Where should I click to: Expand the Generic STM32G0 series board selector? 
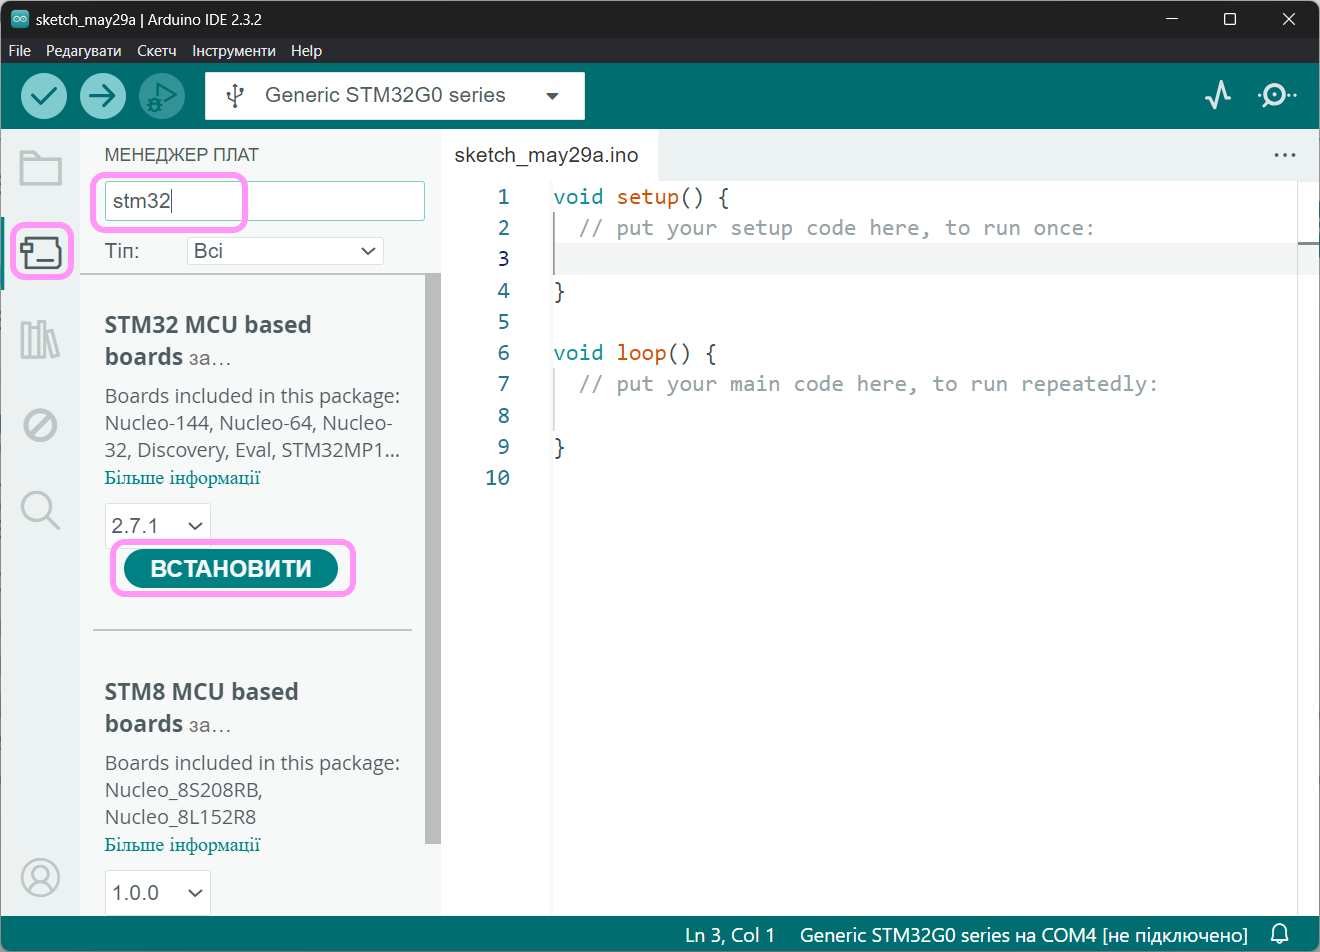394,96
